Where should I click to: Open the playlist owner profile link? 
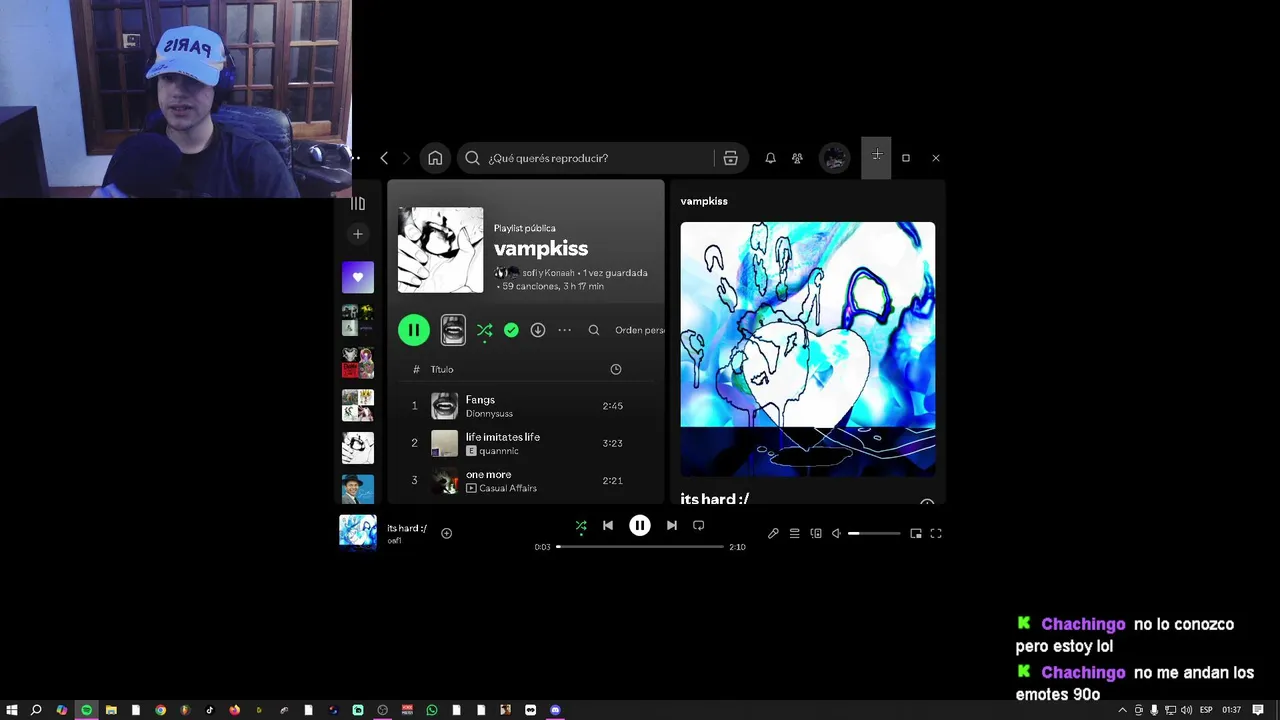548,273
